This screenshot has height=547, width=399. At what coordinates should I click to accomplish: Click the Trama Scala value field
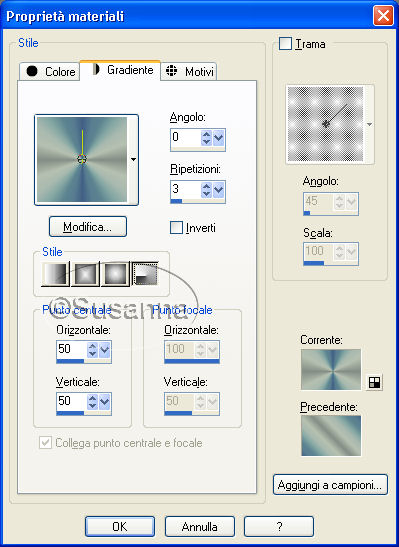pyautogui.click(x=319, y=252)
